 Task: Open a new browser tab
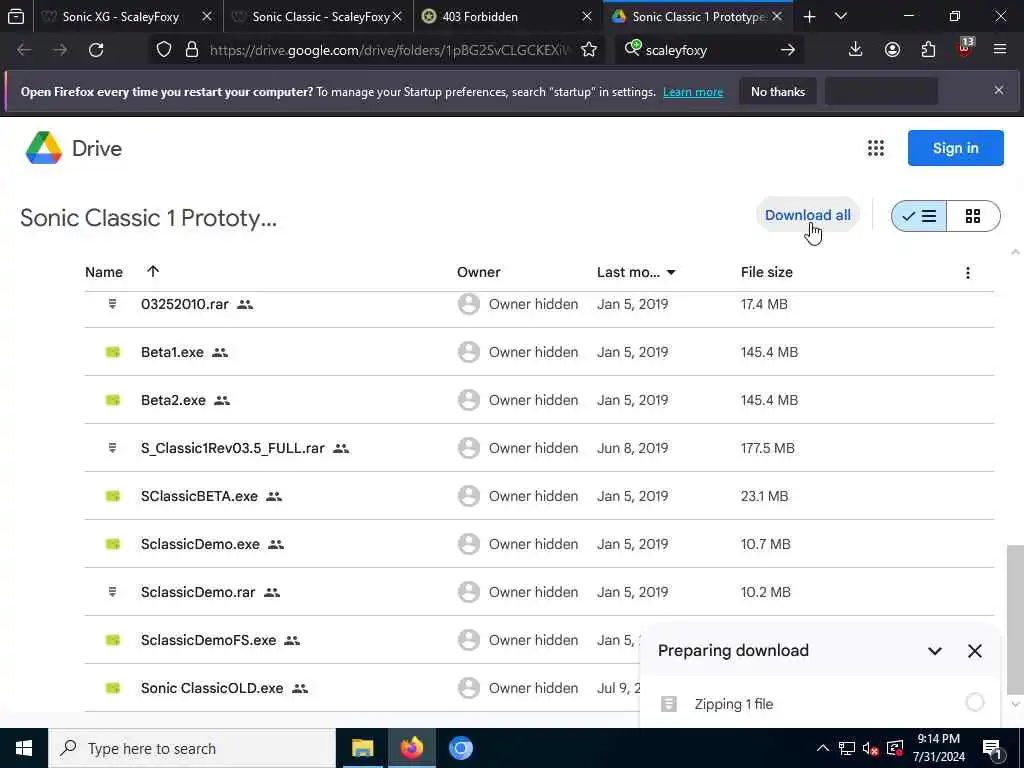(x=809, y=16)
